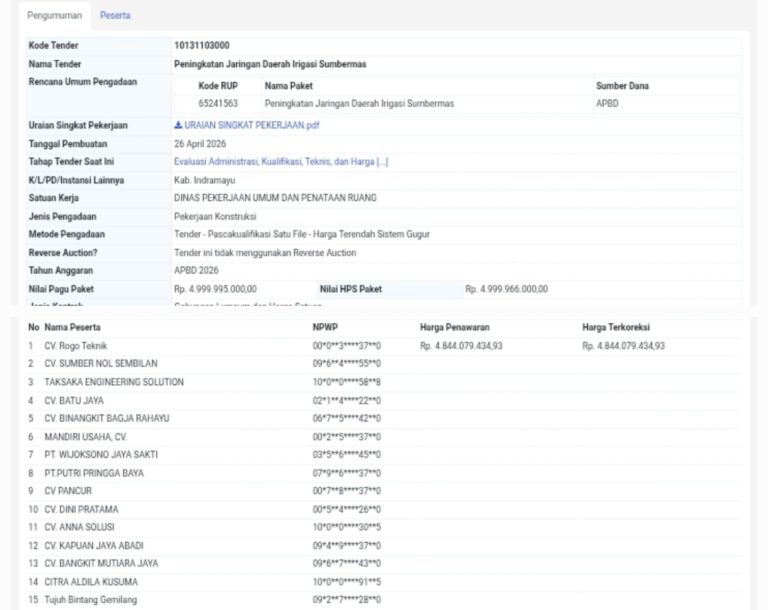Image resolution: width=768 pixels, height=610 pixels.
Task: Select the Kode RUP value 65241563
Action: 218,103
